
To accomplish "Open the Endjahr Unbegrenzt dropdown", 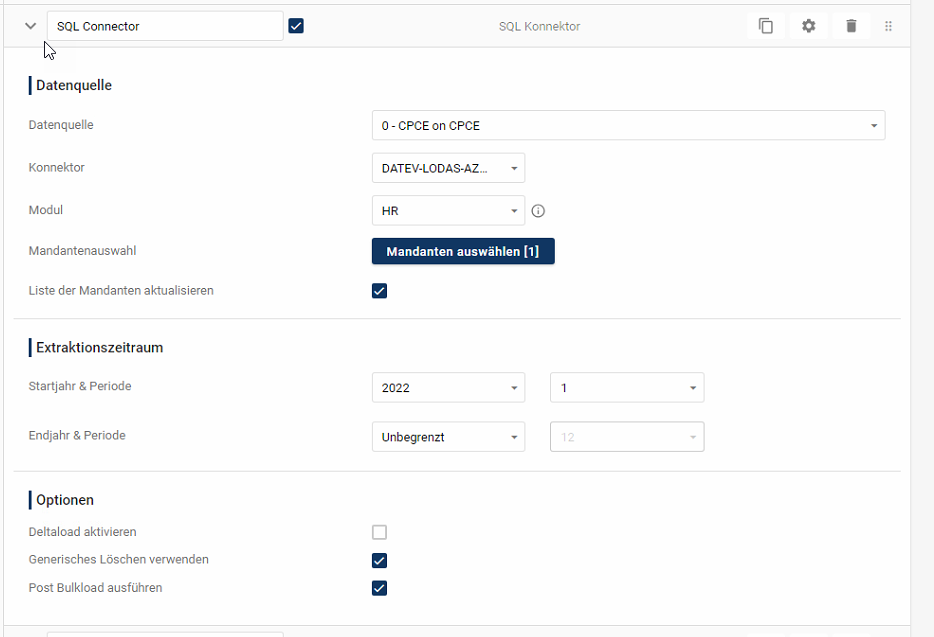I will pos(448,437).
